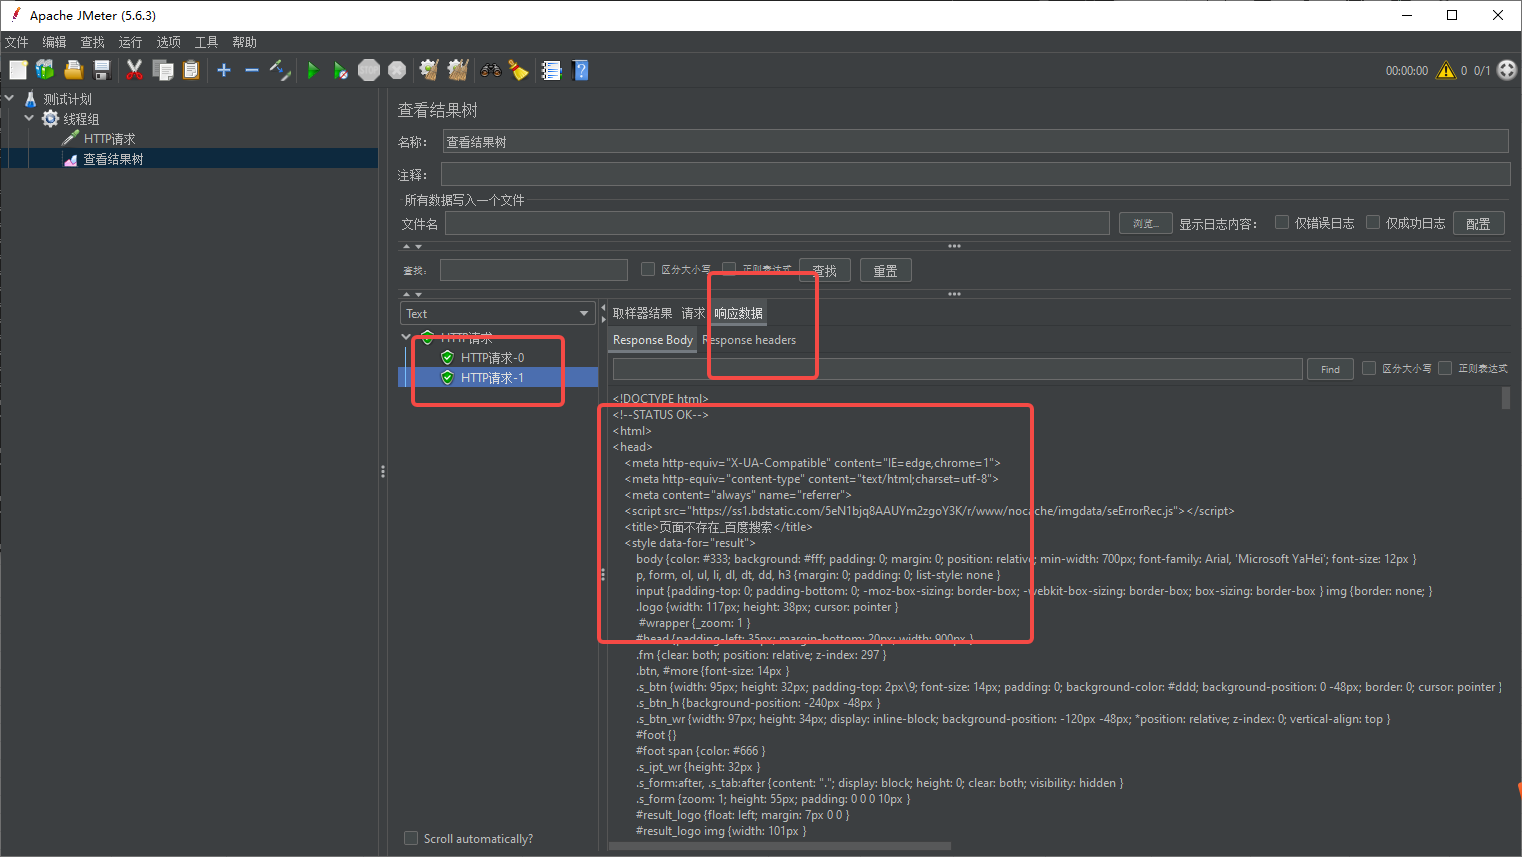The width and height of the screenshot is (1522, 857).
Task: Click the Clear results icon
Action: (x=429, y=70)
